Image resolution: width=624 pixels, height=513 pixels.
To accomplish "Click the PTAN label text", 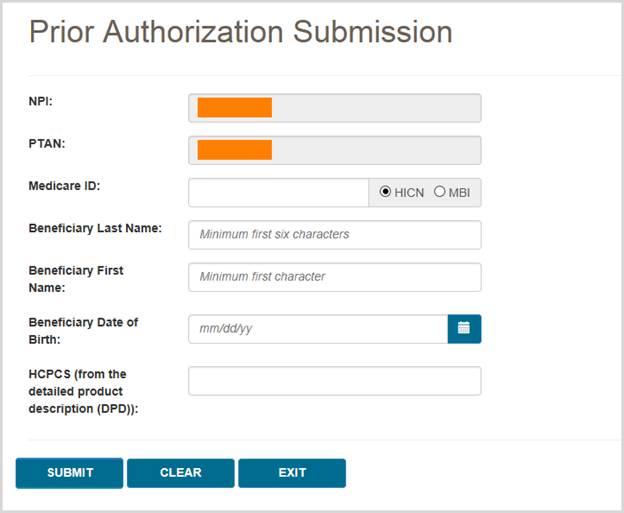I will pos(46,144).
